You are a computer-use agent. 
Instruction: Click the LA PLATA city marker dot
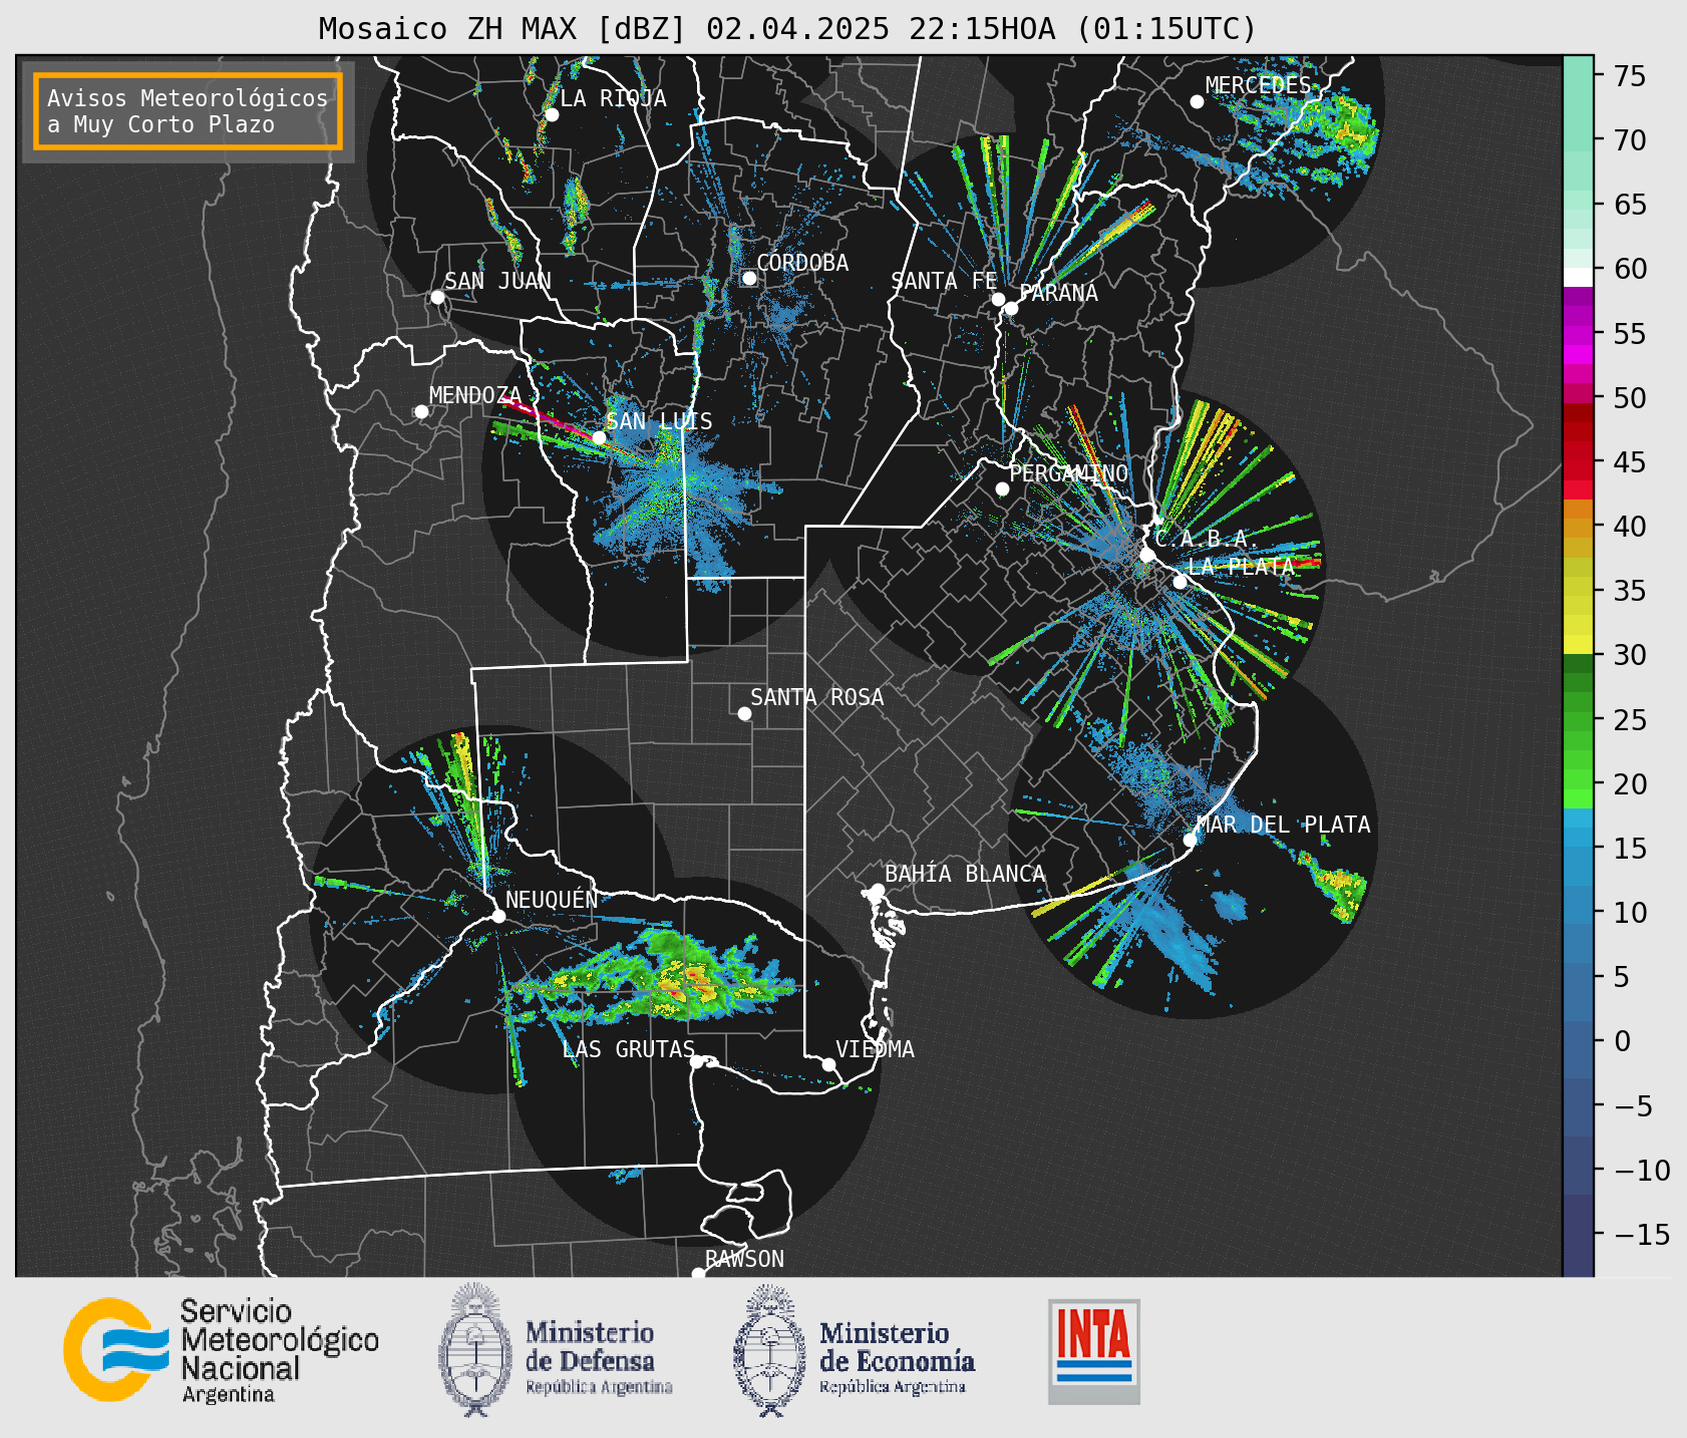[x=1180, y=582]
